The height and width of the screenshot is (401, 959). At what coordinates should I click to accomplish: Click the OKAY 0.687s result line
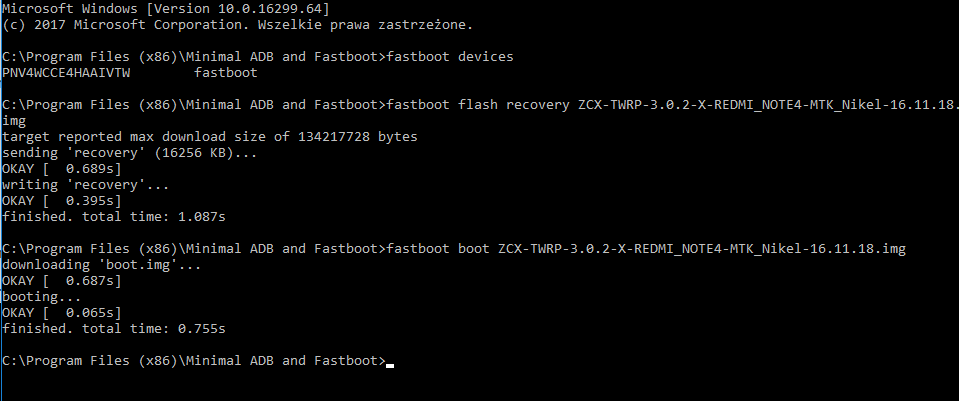[x=62, y=280]
